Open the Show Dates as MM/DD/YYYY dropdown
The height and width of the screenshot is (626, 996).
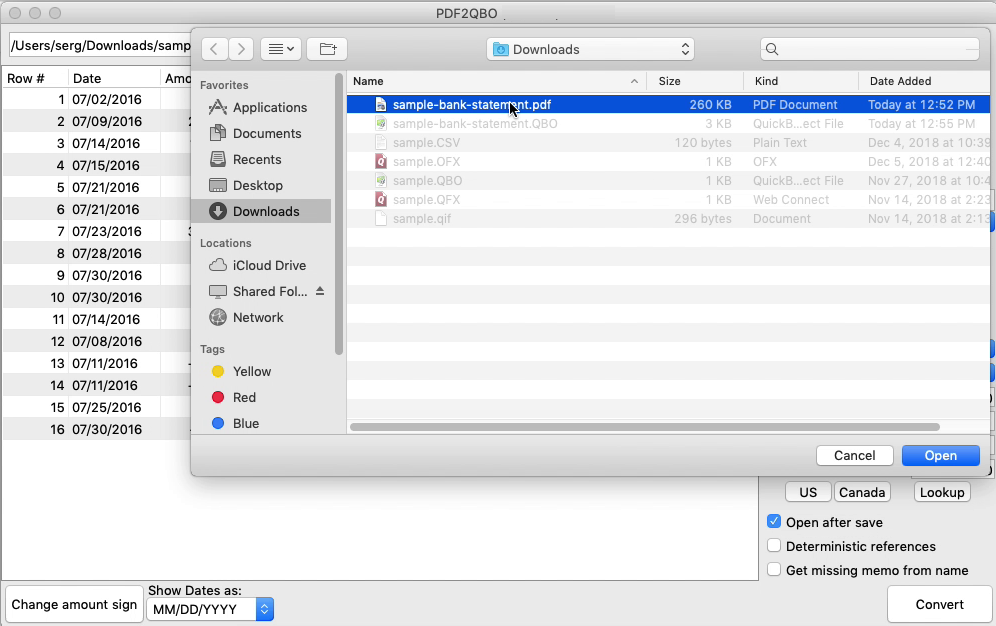click(x=210, y=609)
